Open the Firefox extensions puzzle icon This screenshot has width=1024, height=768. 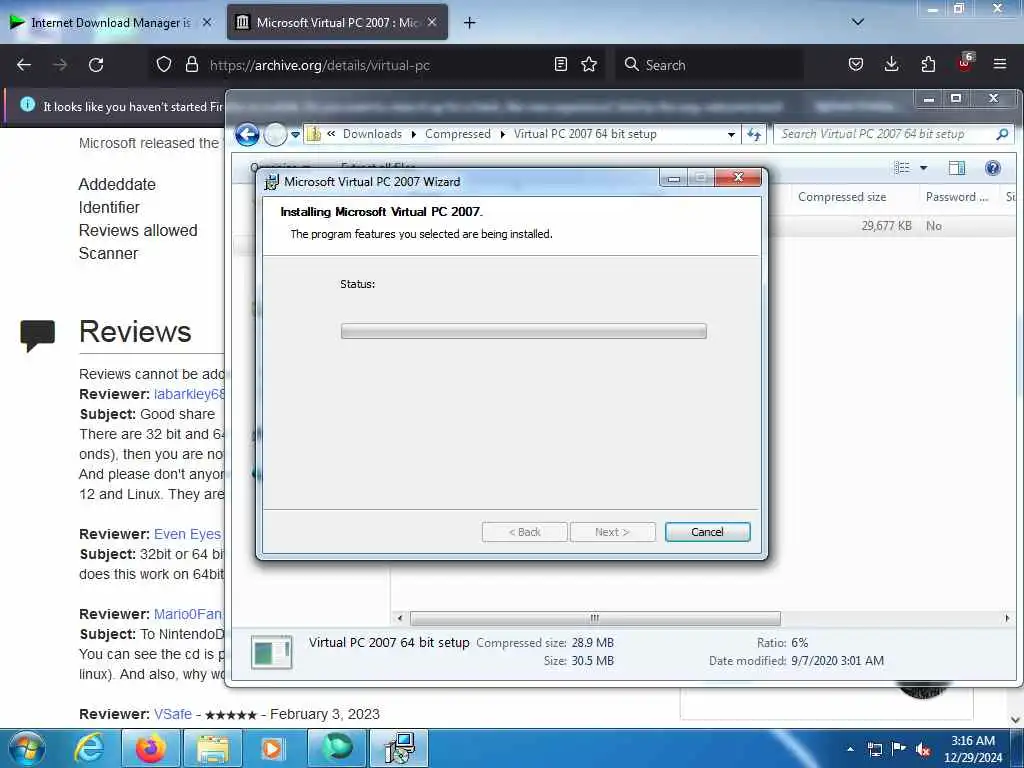pos(928,65)
